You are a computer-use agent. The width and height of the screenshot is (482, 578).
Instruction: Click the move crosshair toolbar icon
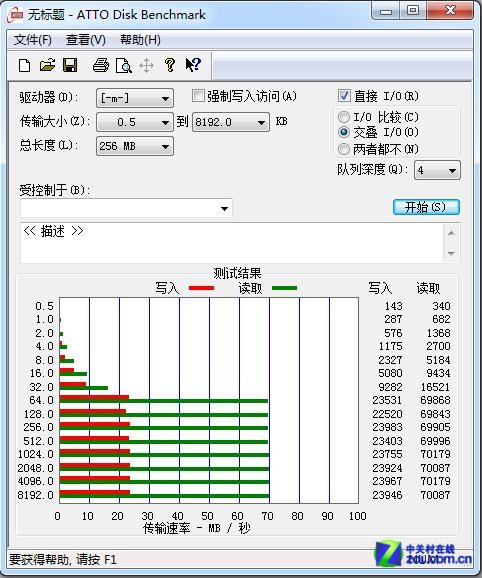[146, 66]
